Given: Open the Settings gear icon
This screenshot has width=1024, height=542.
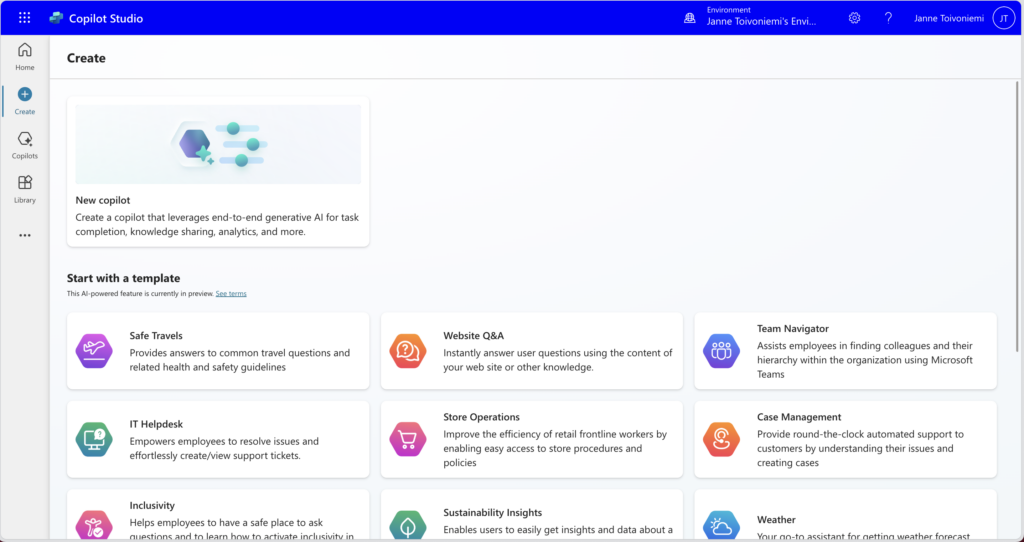Looking at the screenshot, I should [x=854, y=18].
